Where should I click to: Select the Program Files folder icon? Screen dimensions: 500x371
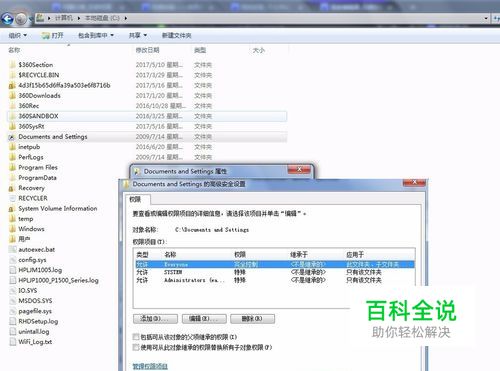click(x=12, y=167)
